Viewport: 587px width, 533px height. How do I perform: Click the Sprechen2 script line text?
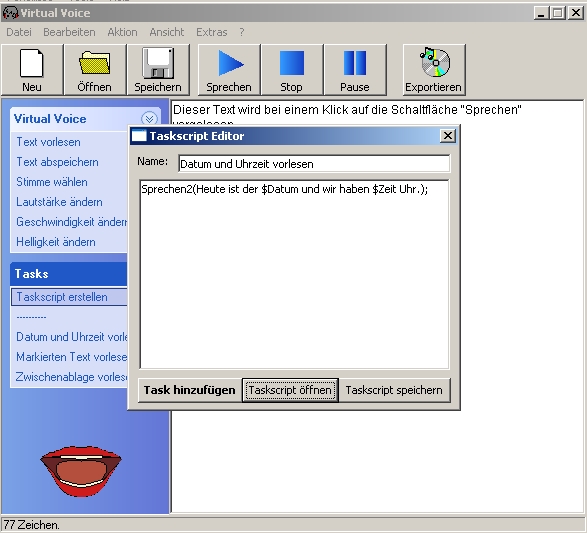(285, 189)
